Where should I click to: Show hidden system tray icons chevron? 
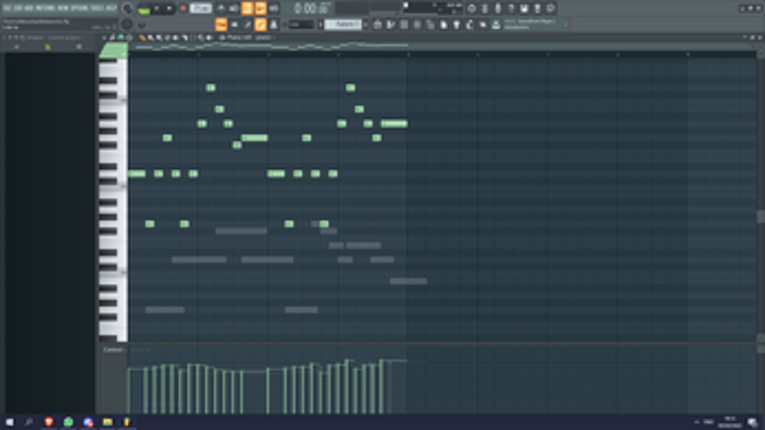[x=697, y=422]
